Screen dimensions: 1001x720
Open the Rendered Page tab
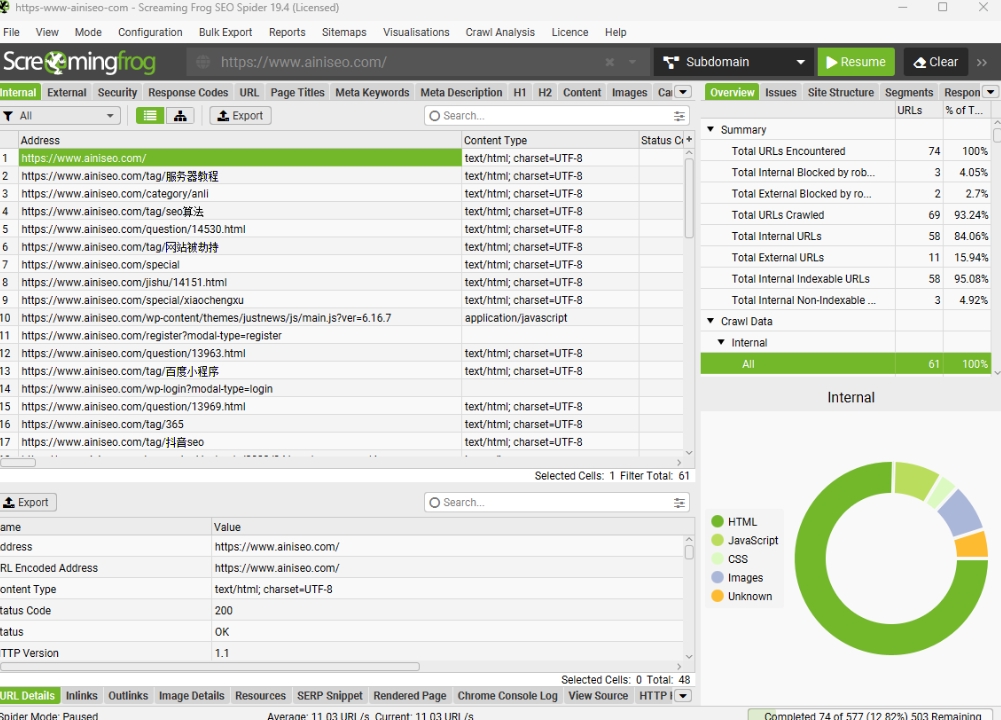[410, 696]
